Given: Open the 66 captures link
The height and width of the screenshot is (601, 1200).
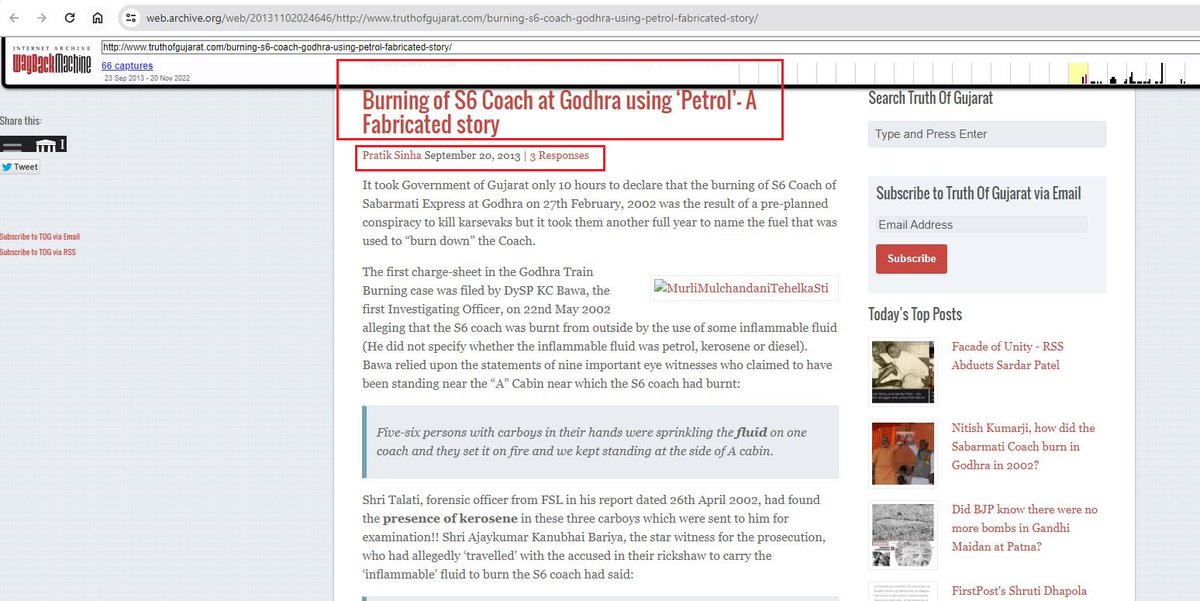Looking at the screenshot, I should tap(127, 66).
